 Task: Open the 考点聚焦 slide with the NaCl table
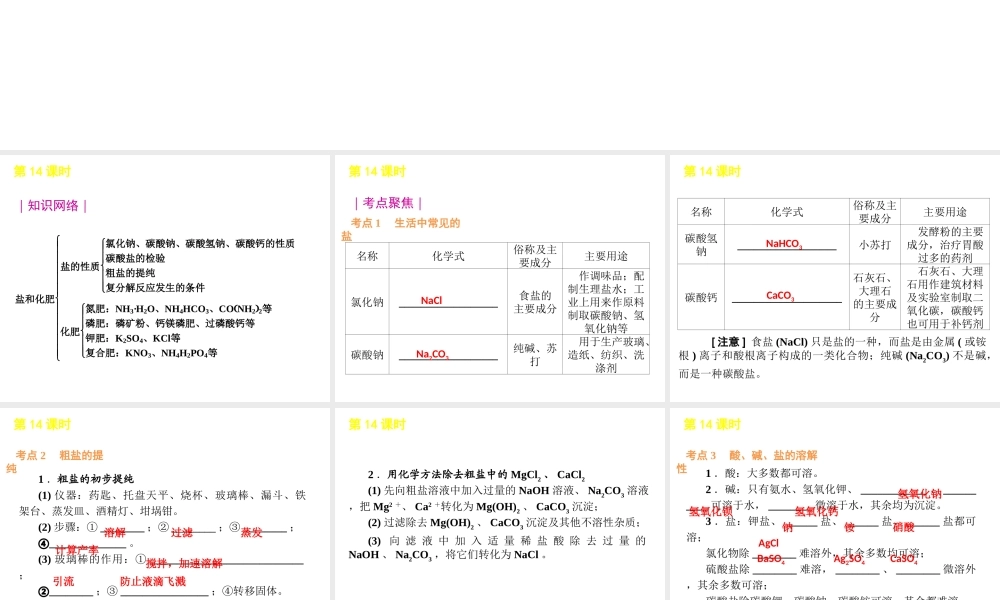coord(499,278)
